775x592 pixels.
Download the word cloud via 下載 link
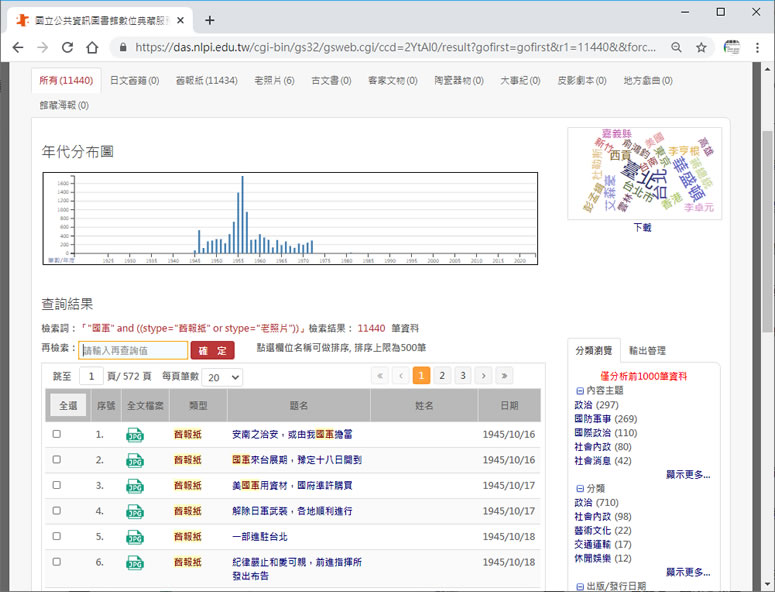[643, 227]
